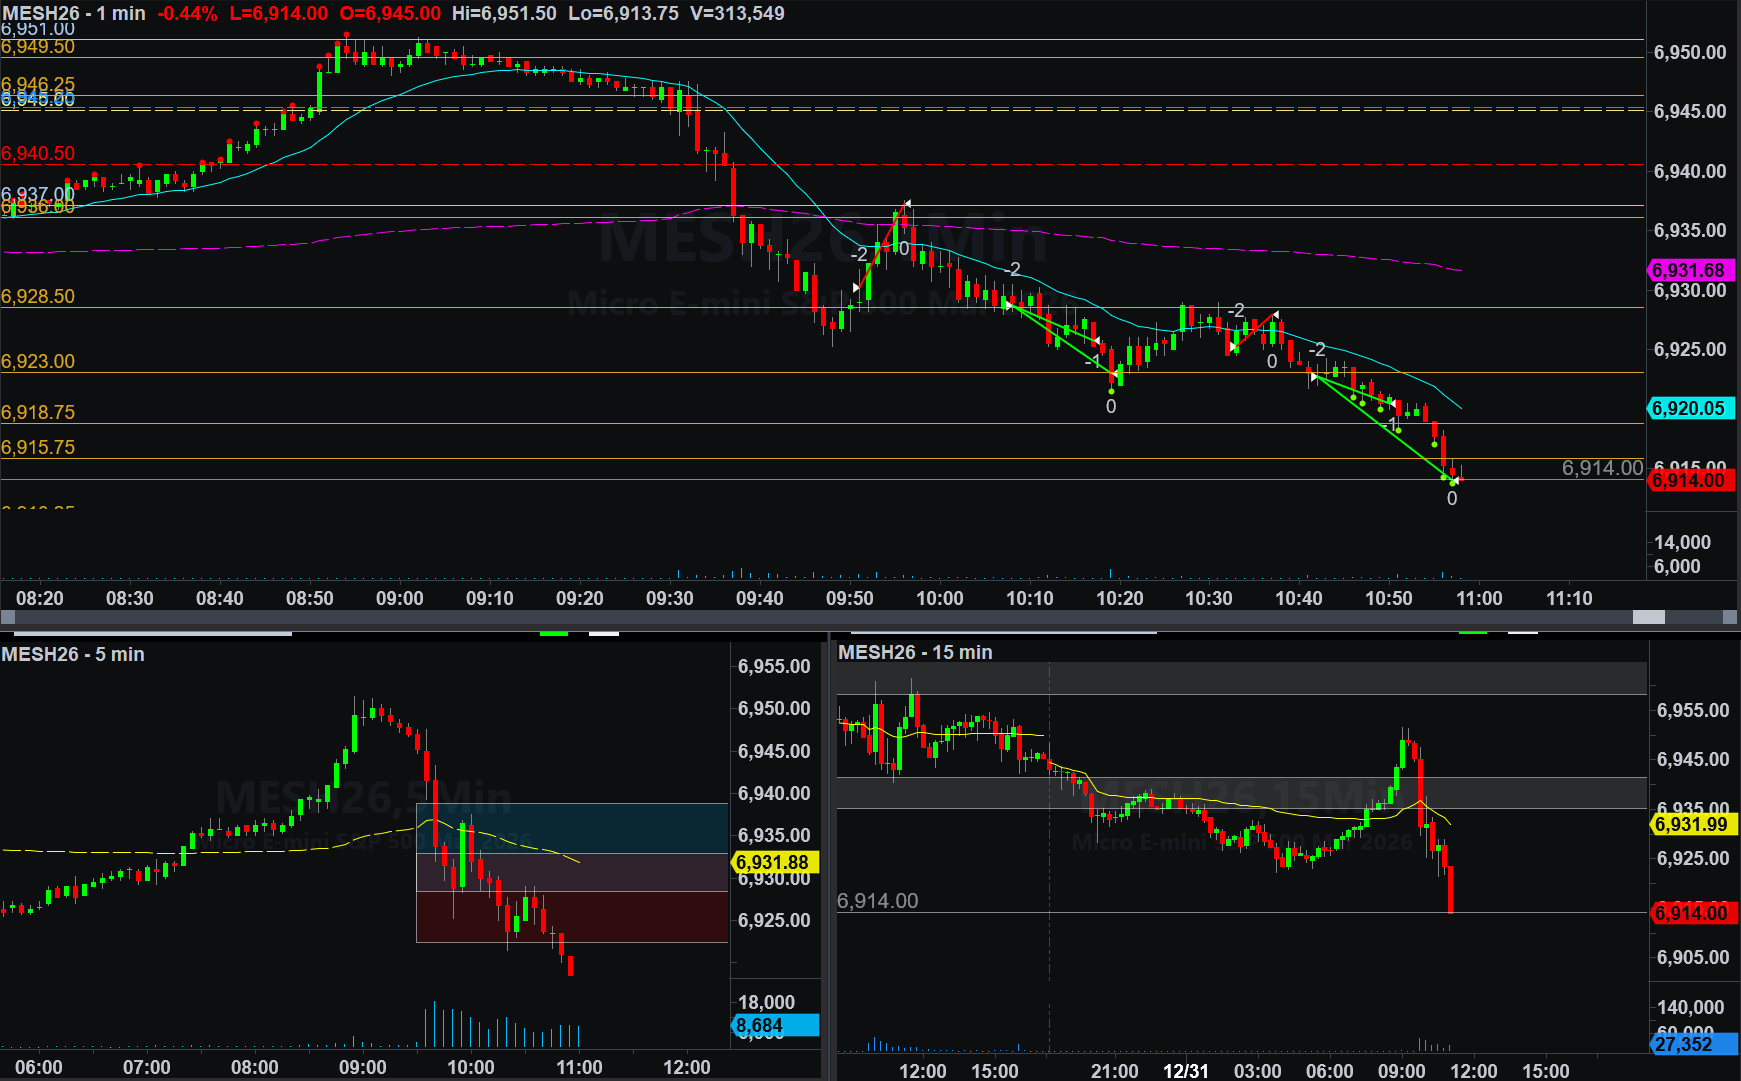Viewport: 1741px width, 1081px height.
Task: Click the blue 27,352 volume tag on 15-min chart
Action: coord(1692,1044)
